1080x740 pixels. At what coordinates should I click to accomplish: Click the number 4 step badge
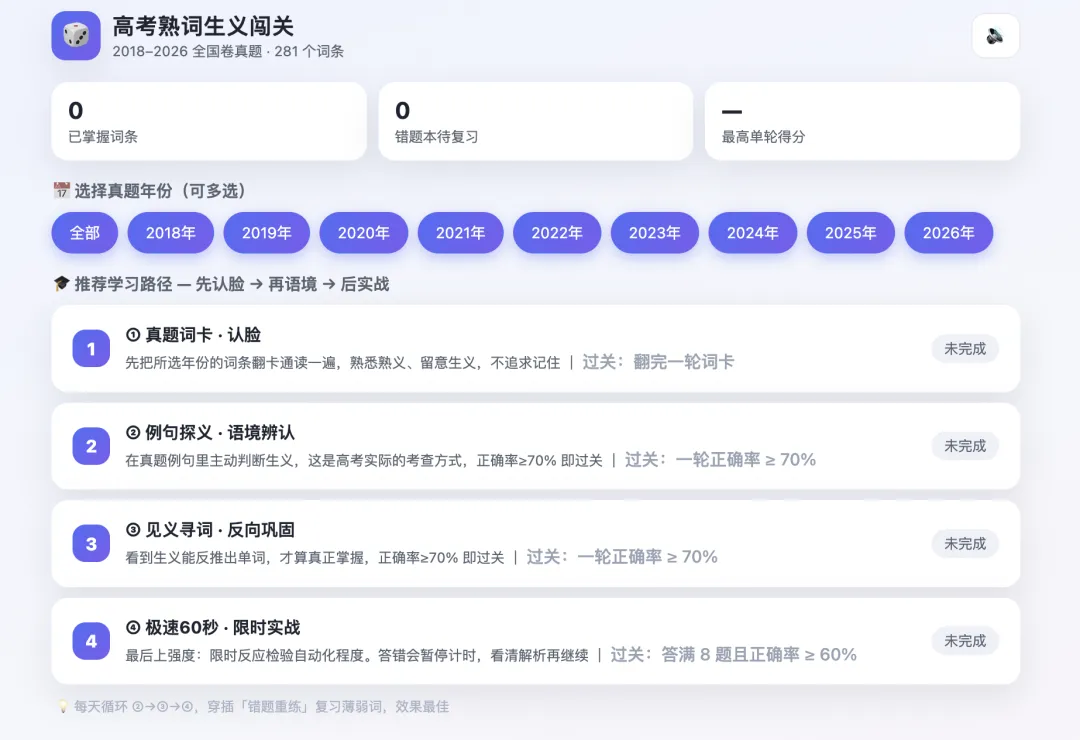(91, 641)
